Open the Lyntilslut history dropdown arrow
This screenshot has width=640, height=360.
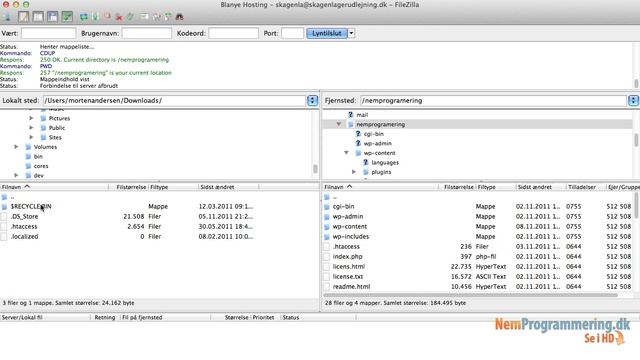click(x=351, y=33)
